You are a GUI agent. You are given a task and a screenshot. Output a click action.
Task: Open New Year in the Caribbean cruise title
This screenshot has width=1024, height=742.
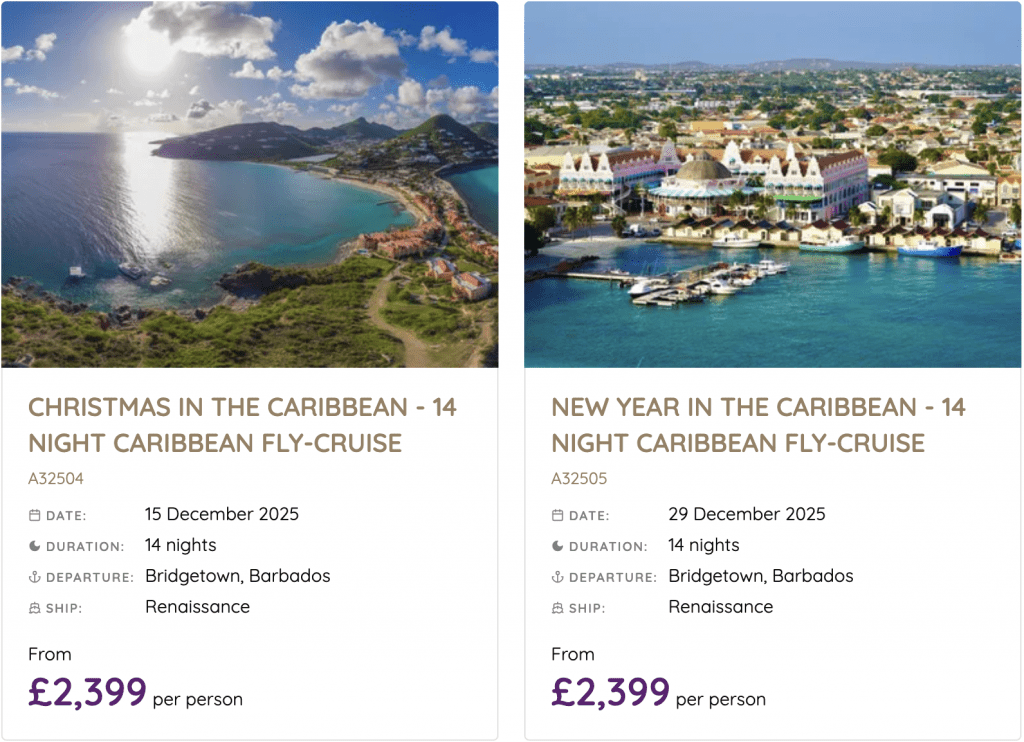pos(758,425)
